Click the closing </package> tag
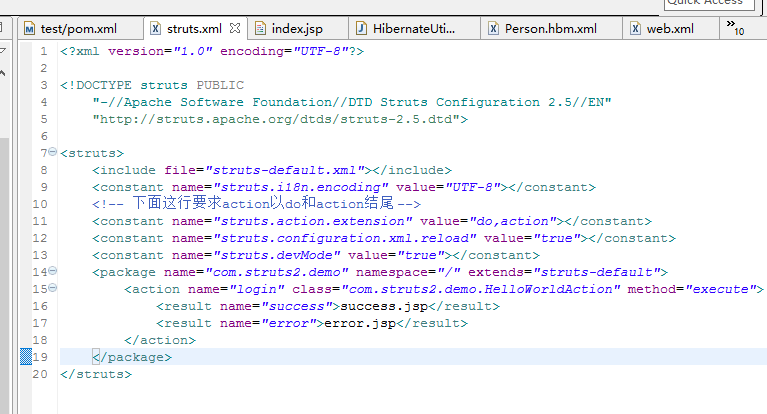This screenshot has height=414, width=767. [x=132, y=357]
